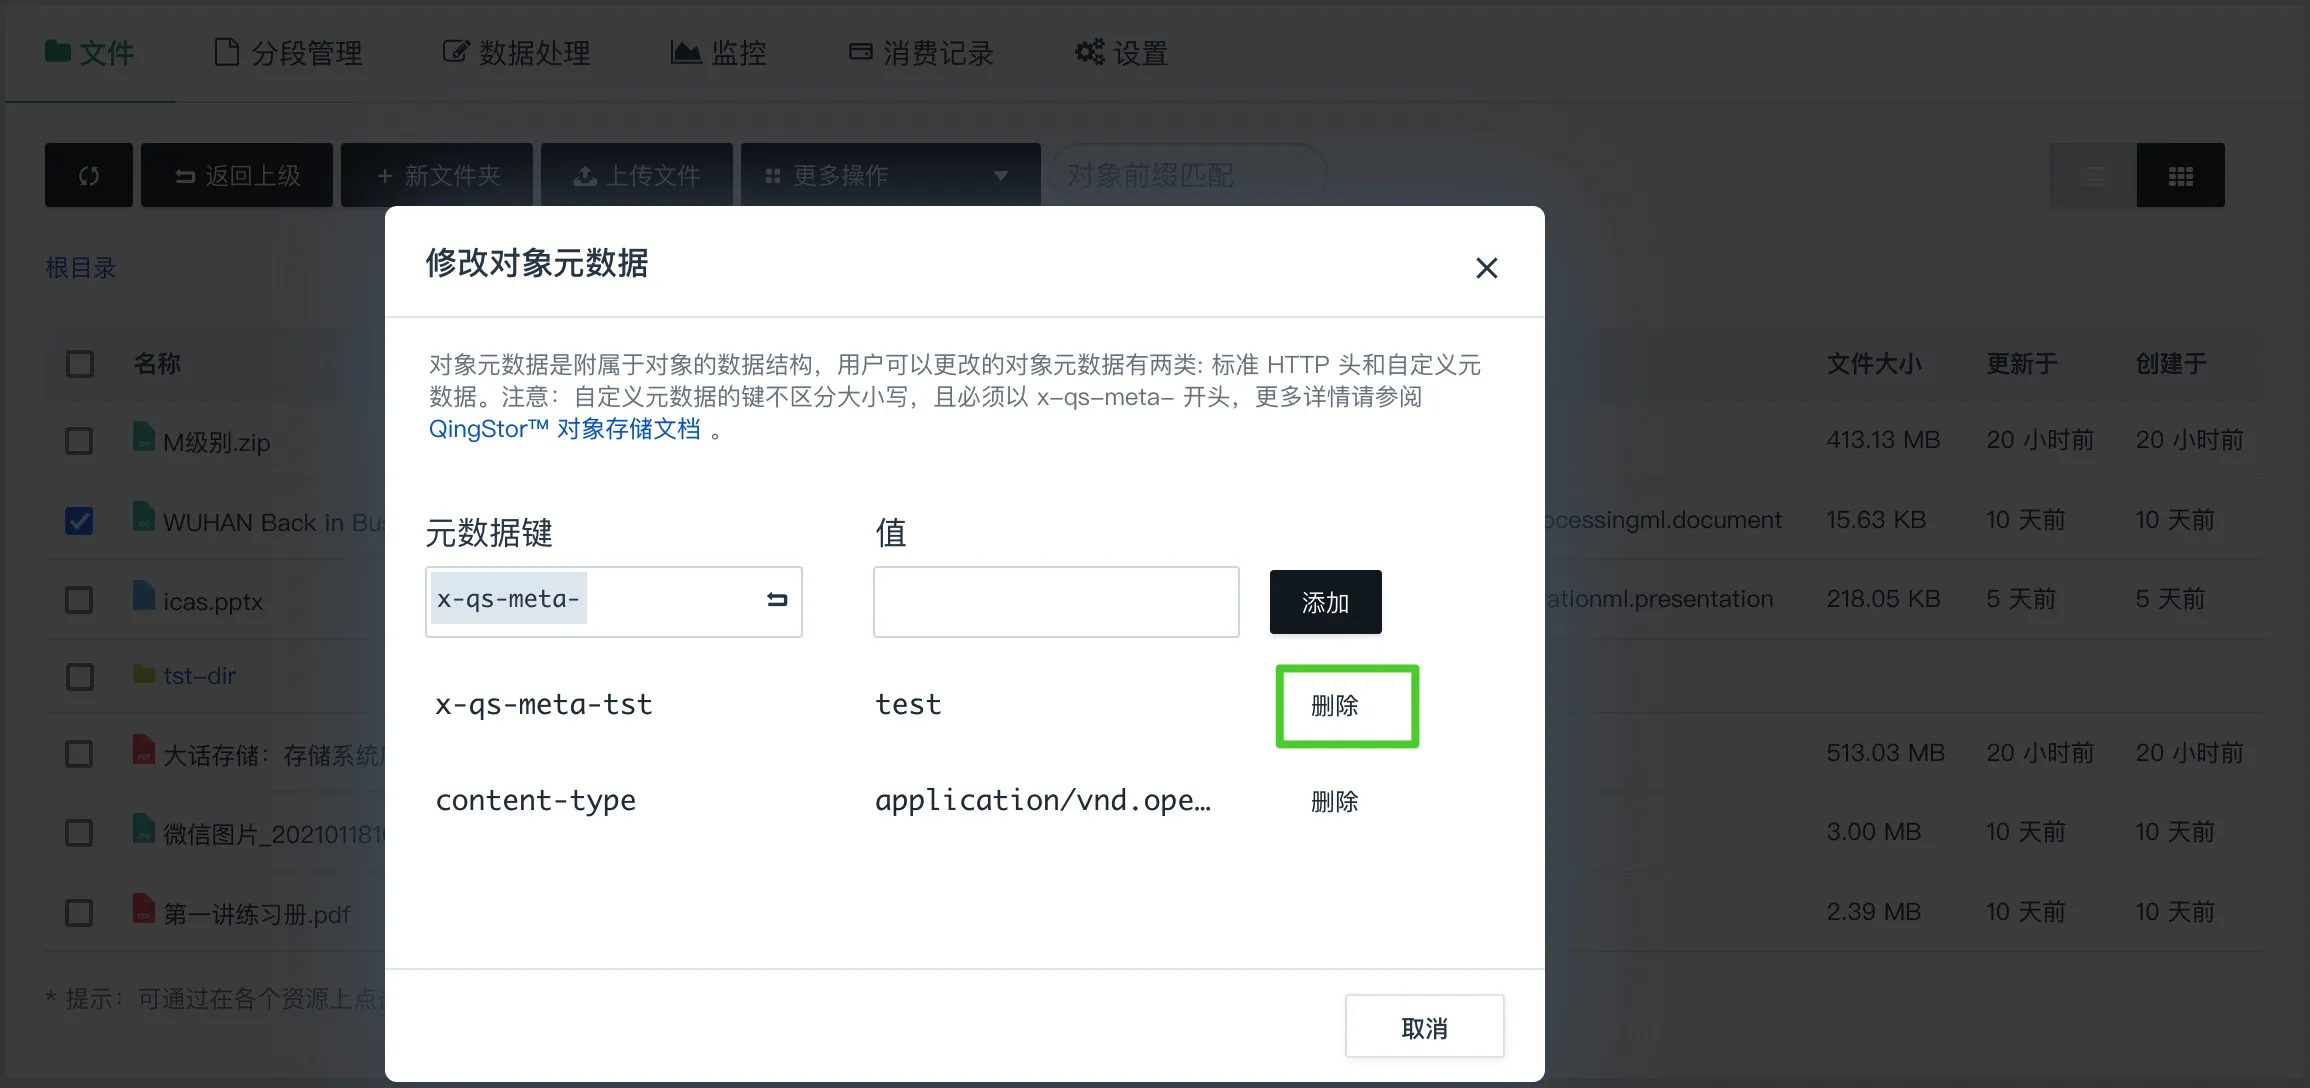The width and height of the screenshot is (2310, 1088).
Task: Click the x-qs-meta-tst key text
Action: pos(544,705)
